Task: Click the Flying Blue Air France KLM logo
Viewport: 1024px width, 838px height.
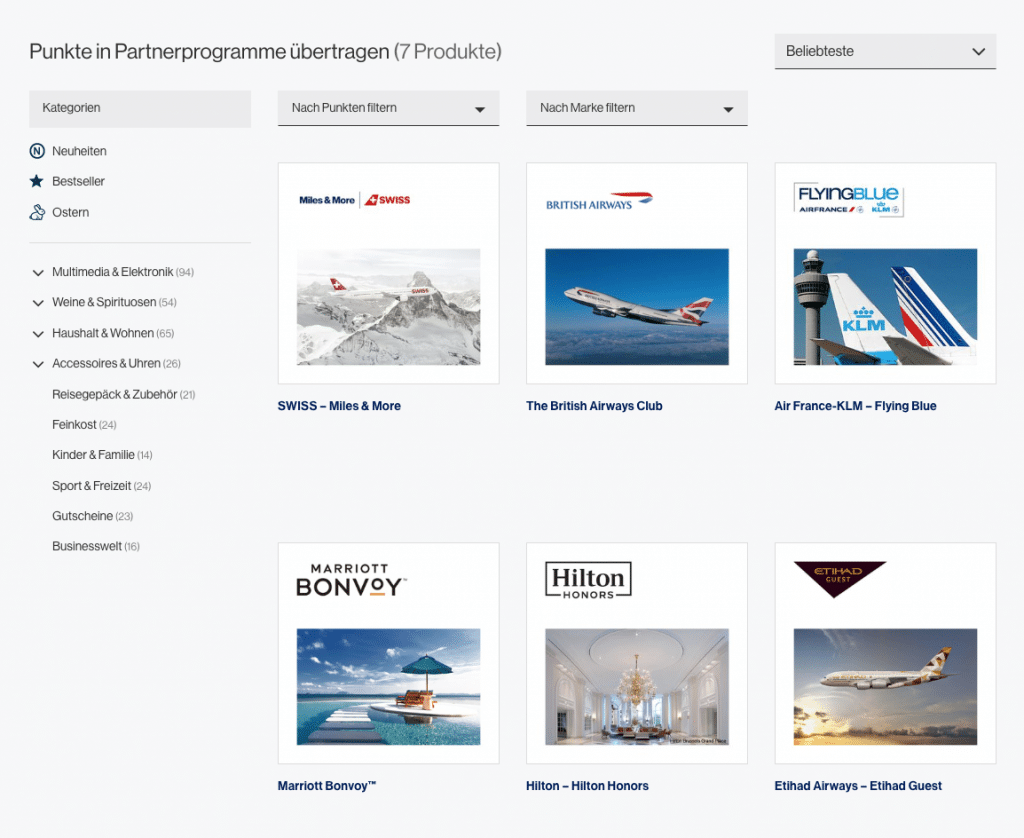Action: (849, 199)
